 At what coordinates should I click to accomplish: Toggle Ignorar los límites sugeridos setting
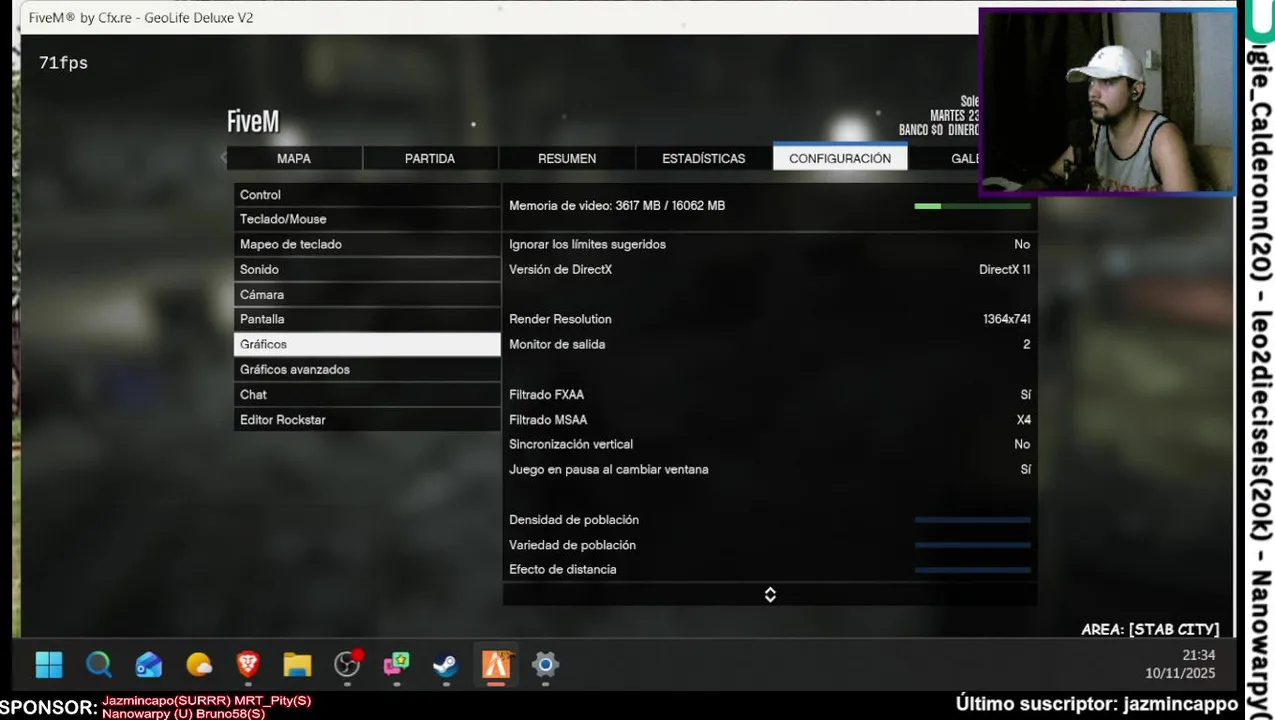(x=769, y=244)
